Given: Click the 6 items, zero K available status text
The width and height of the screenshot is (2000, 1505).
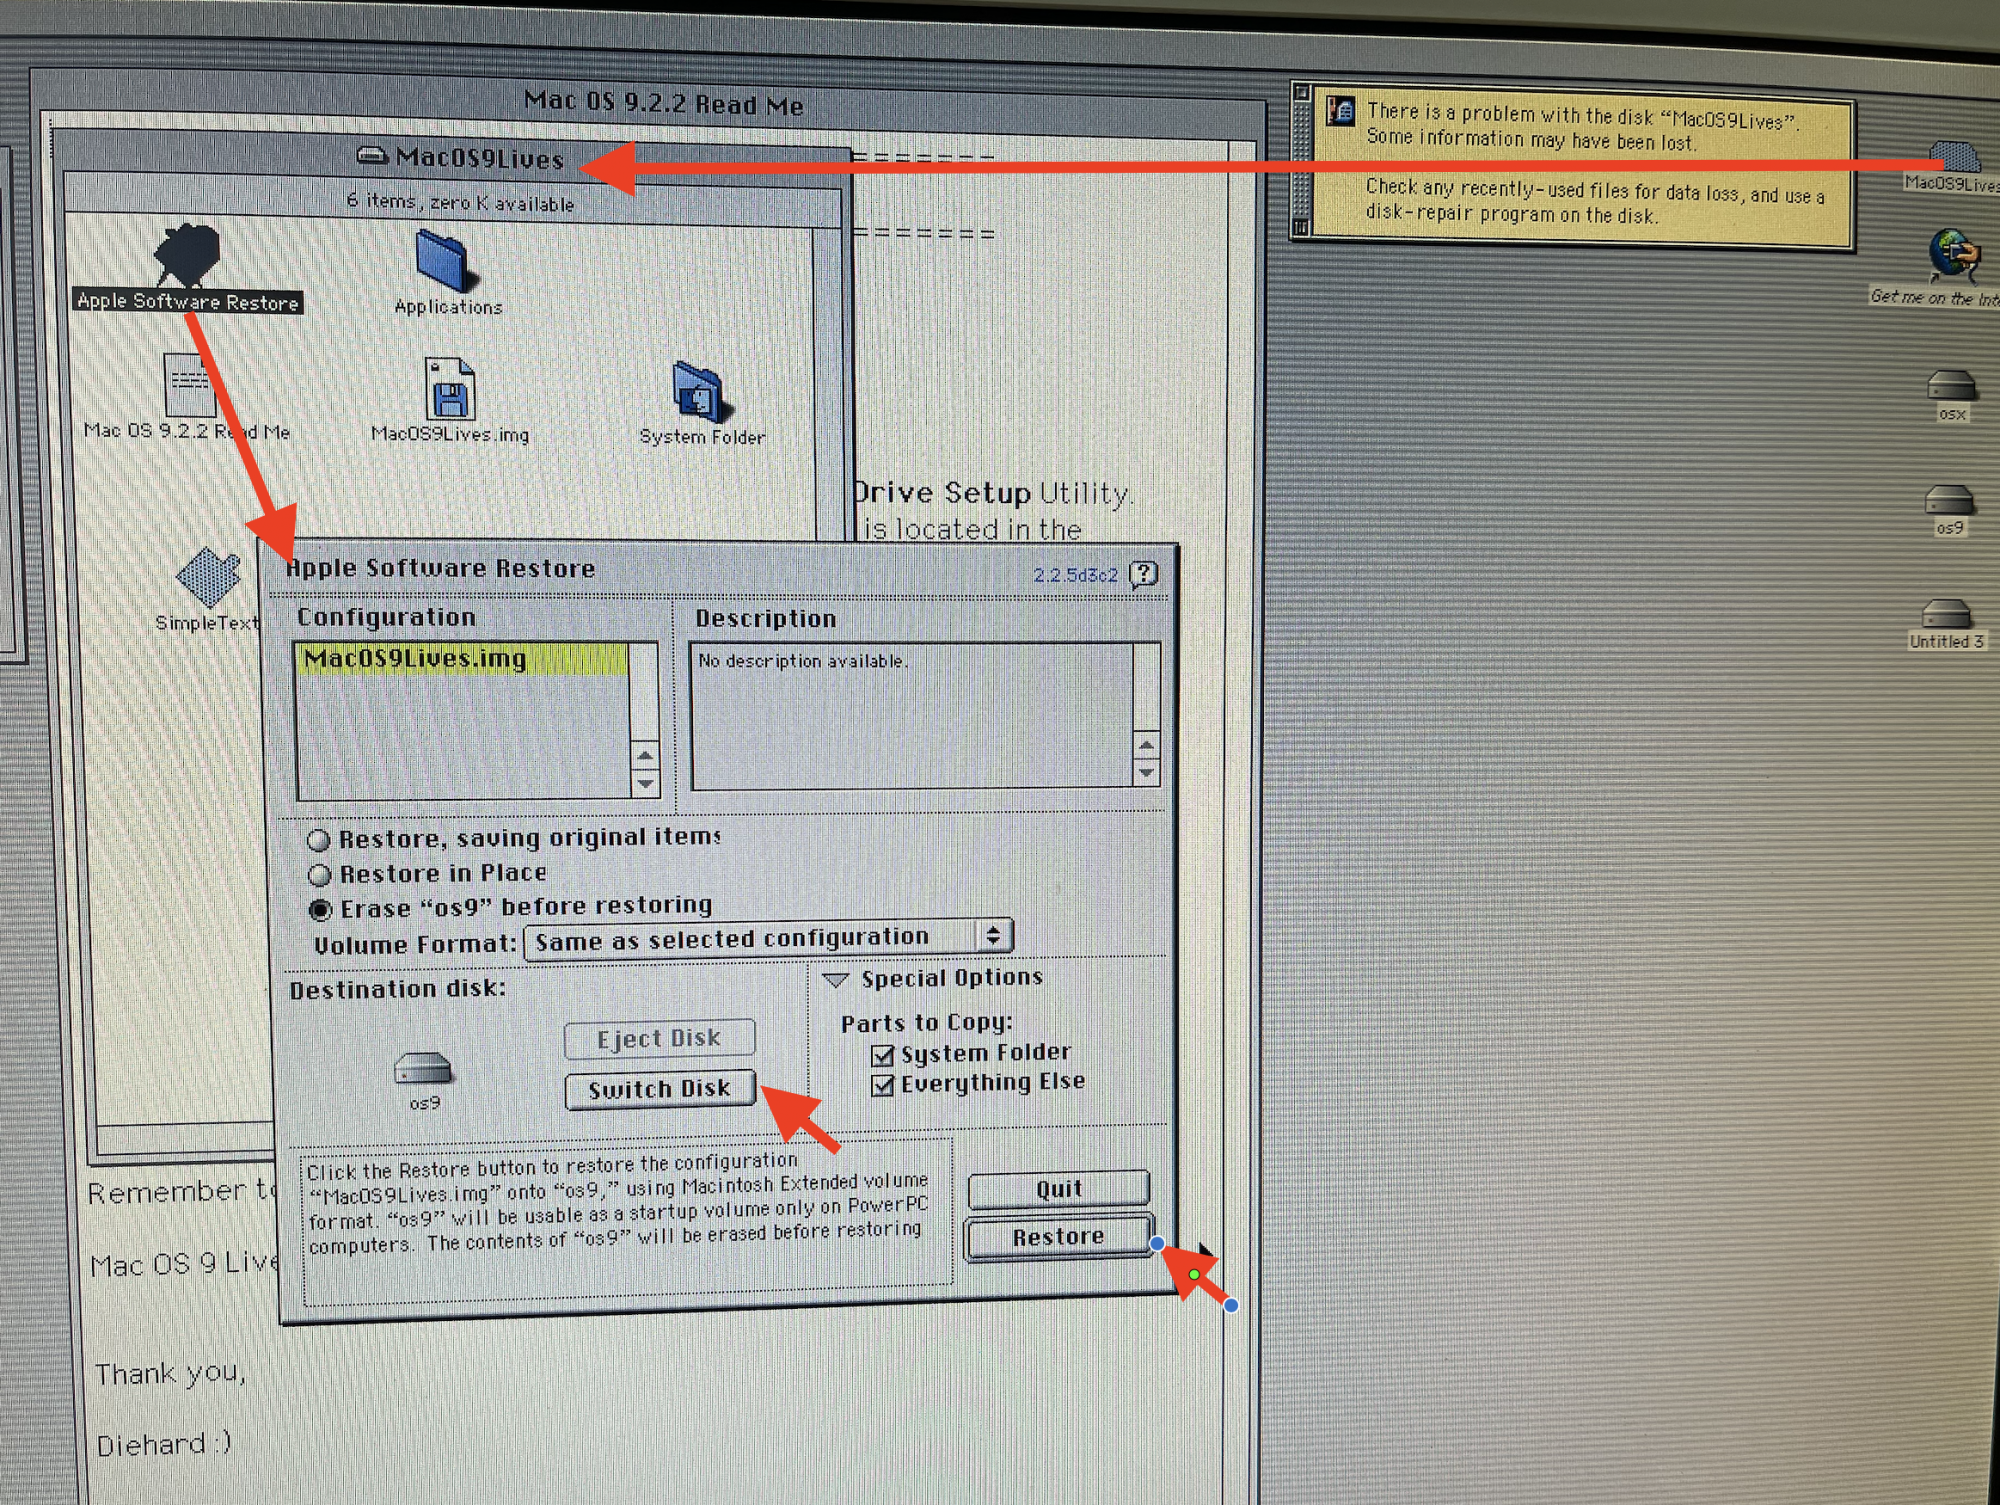Looking at the screenshot, I should [x=460, y=202].
